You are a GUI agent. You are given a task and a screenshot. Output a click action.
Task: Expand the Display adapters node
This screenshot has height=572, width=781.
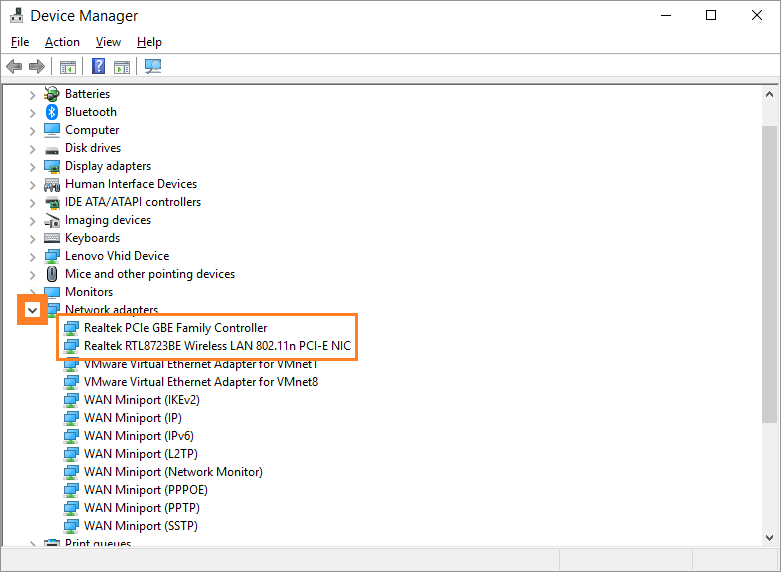(x=32, y=166)
